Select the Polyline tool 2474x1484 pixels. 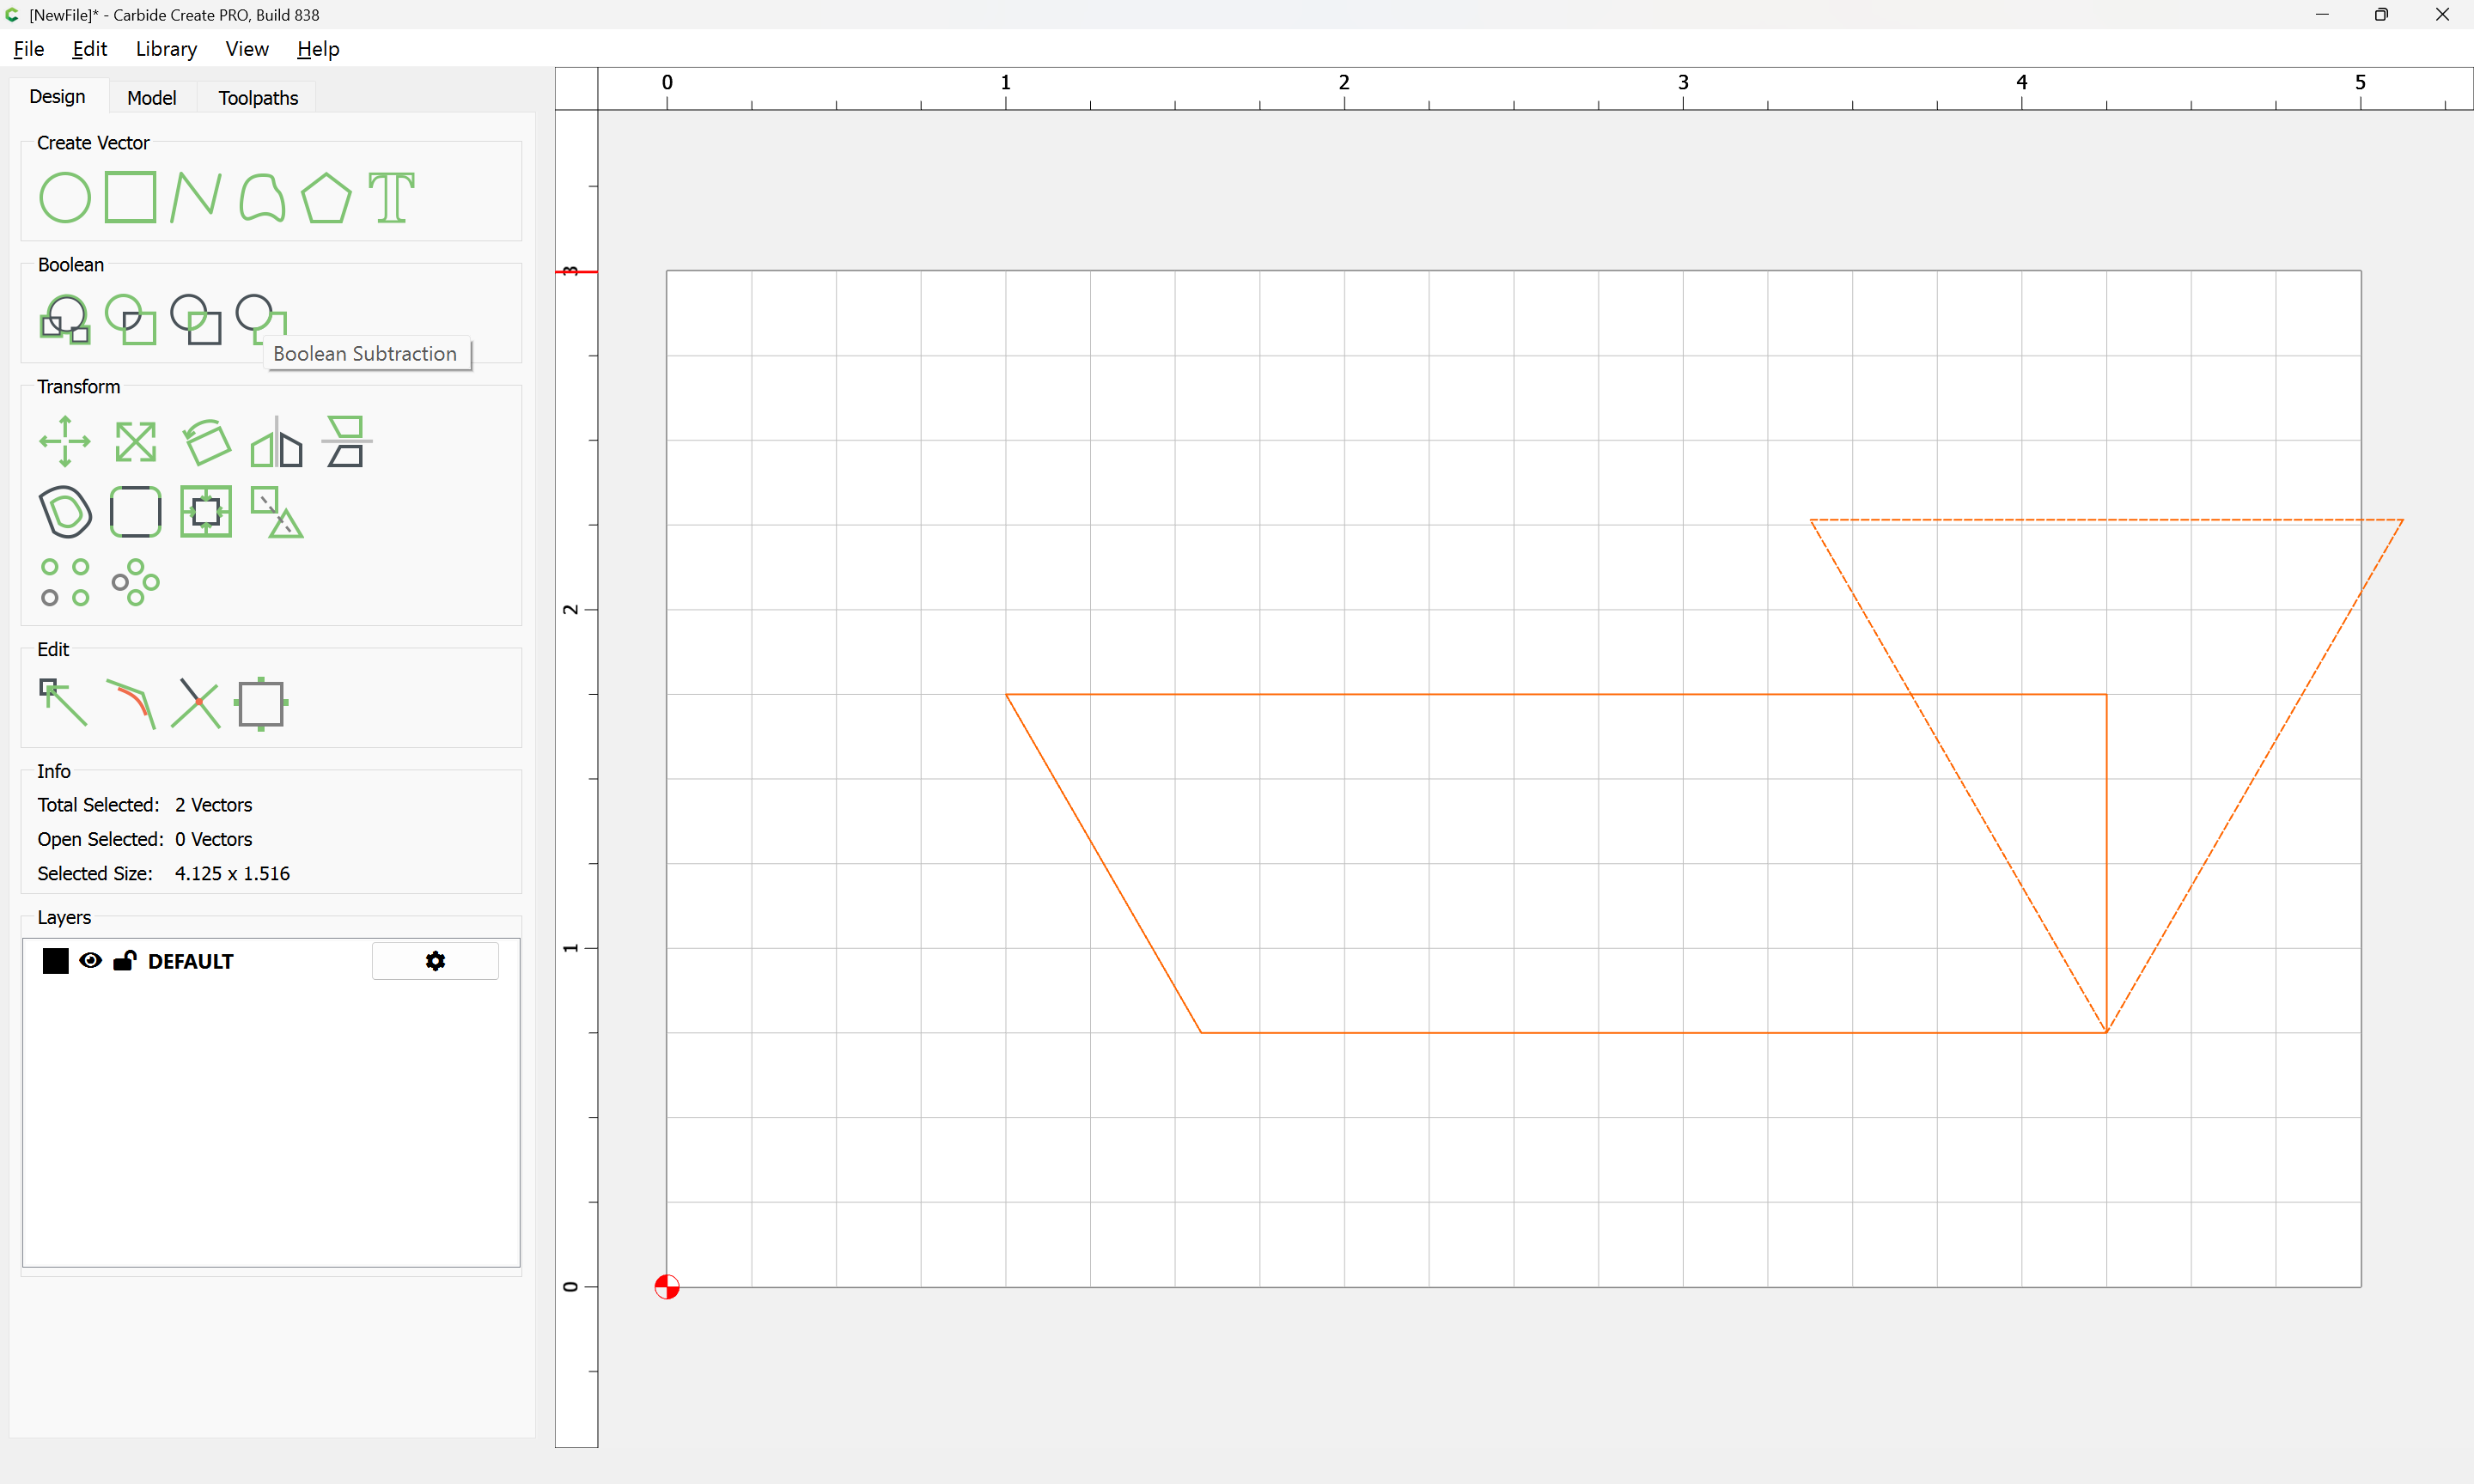coord(195,197)
